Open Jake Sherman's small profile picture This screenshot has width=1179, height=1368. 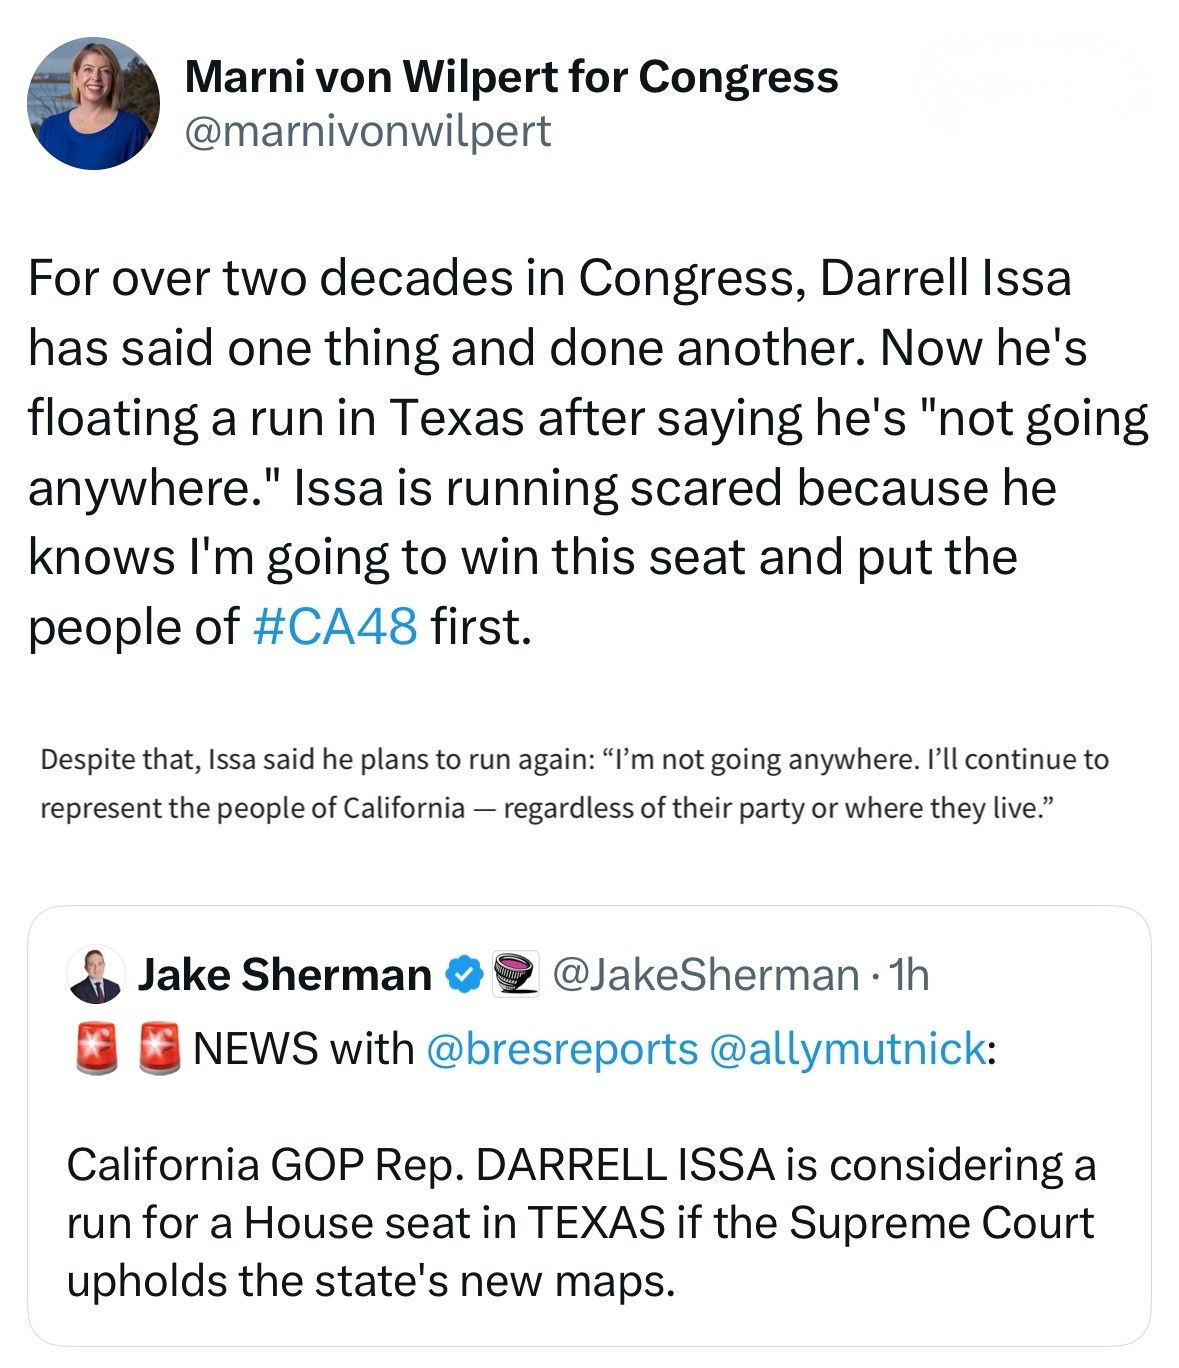pos(96,974)
